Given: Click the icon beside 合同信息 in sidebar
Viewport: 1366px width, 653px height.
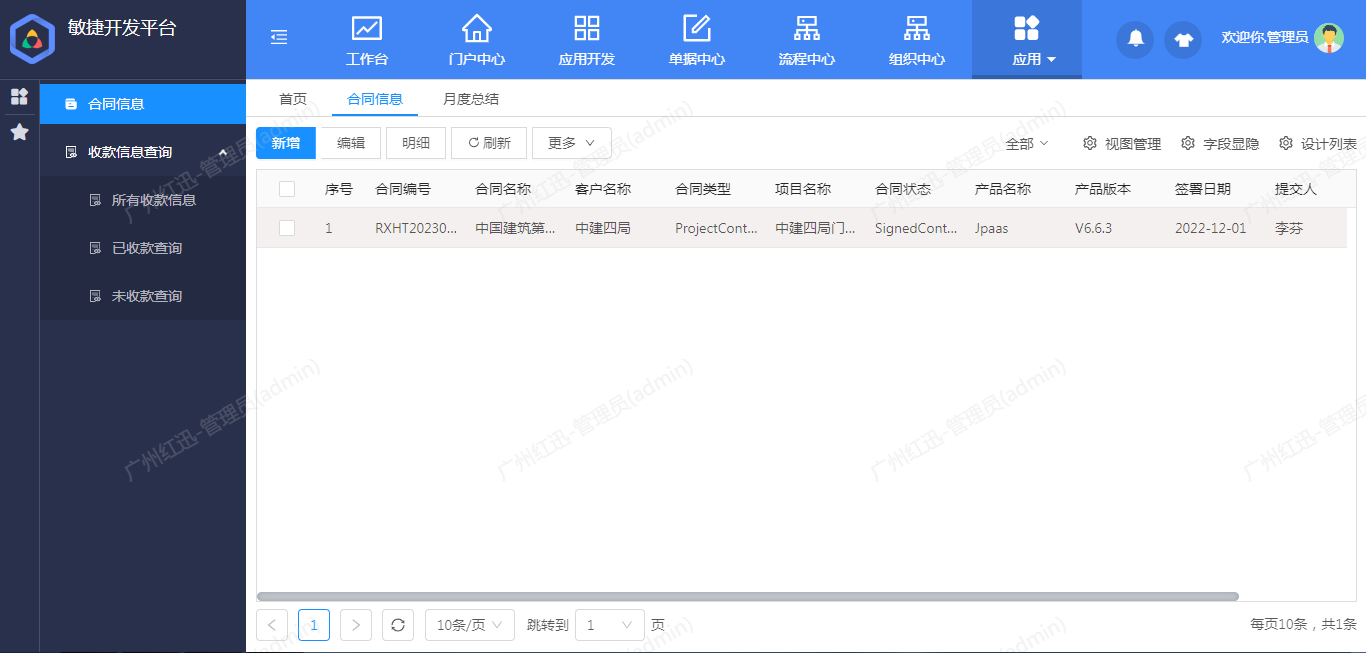Looking at the screenshot, I should point(71,104).
